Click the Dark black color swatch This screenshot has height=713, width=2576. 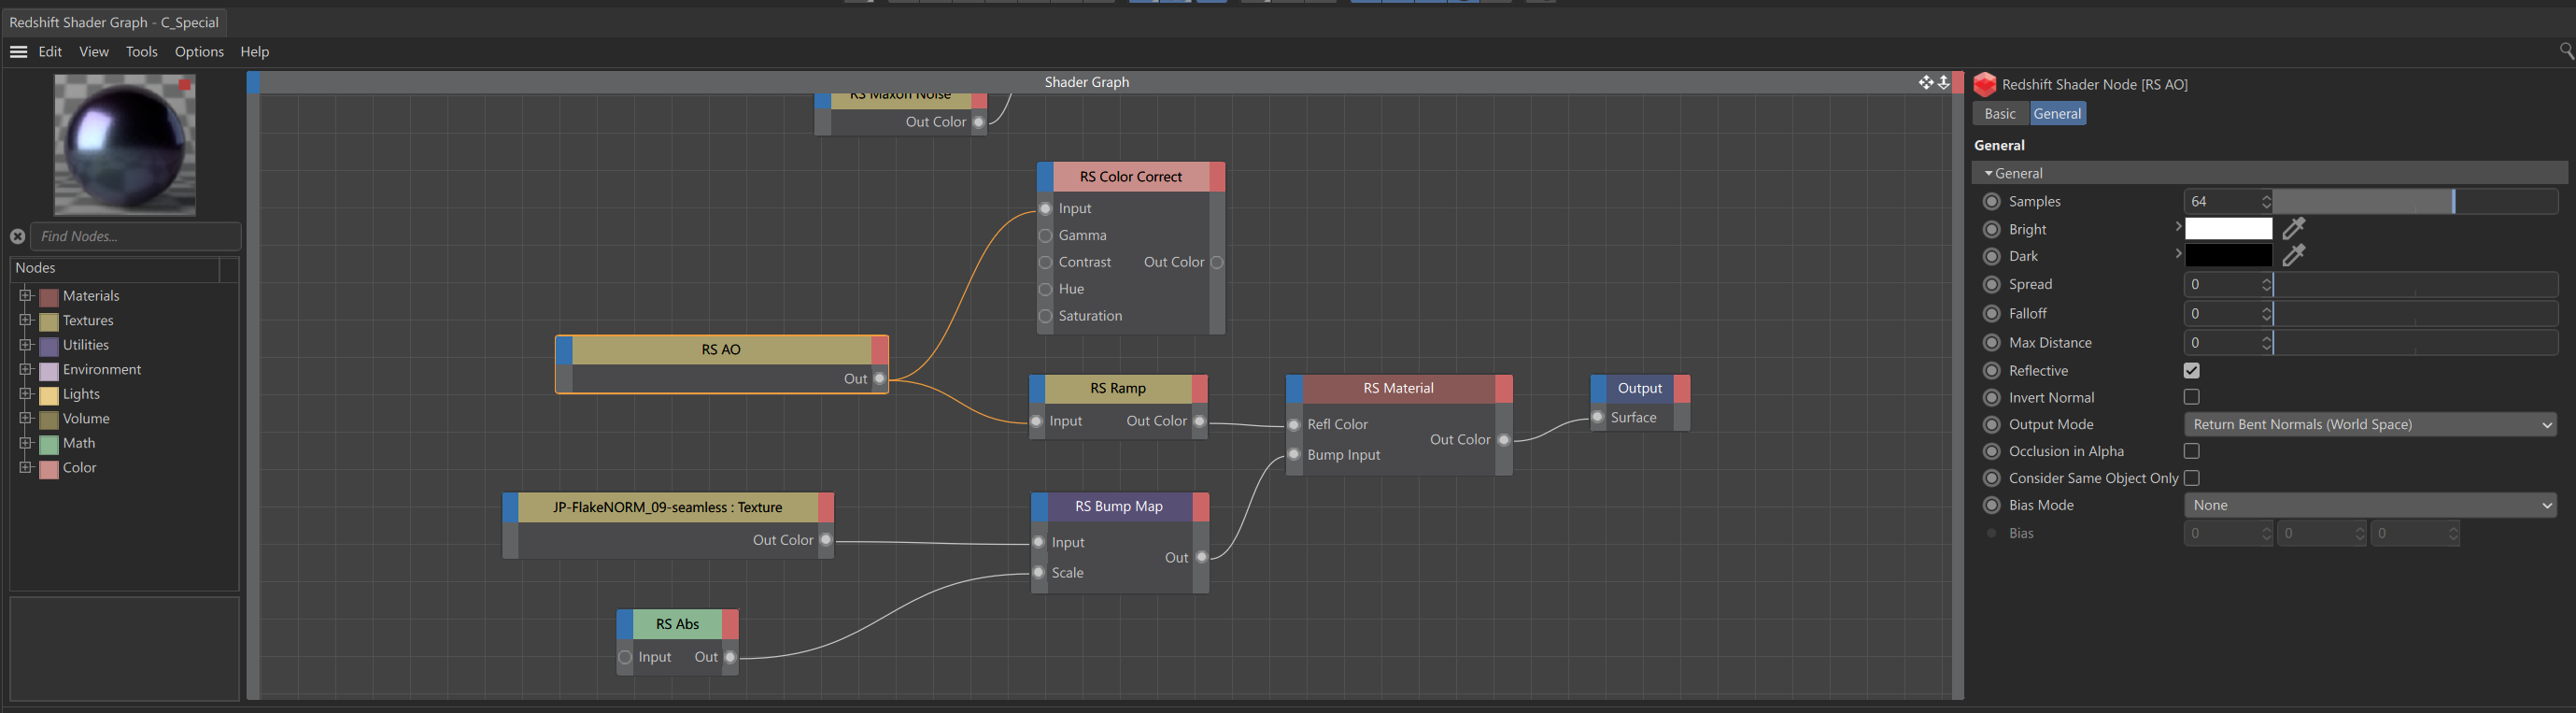2228,256
